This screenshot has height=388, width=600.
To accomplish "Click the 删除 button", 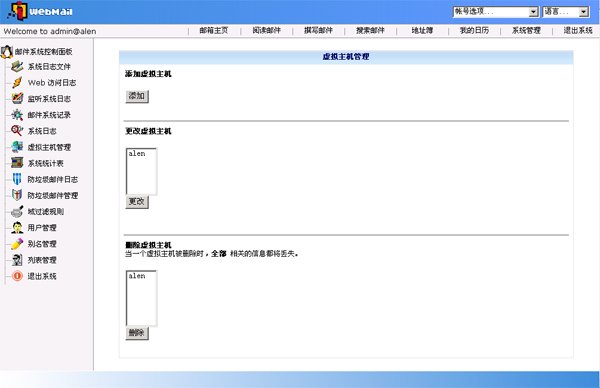I will (137, 333).
